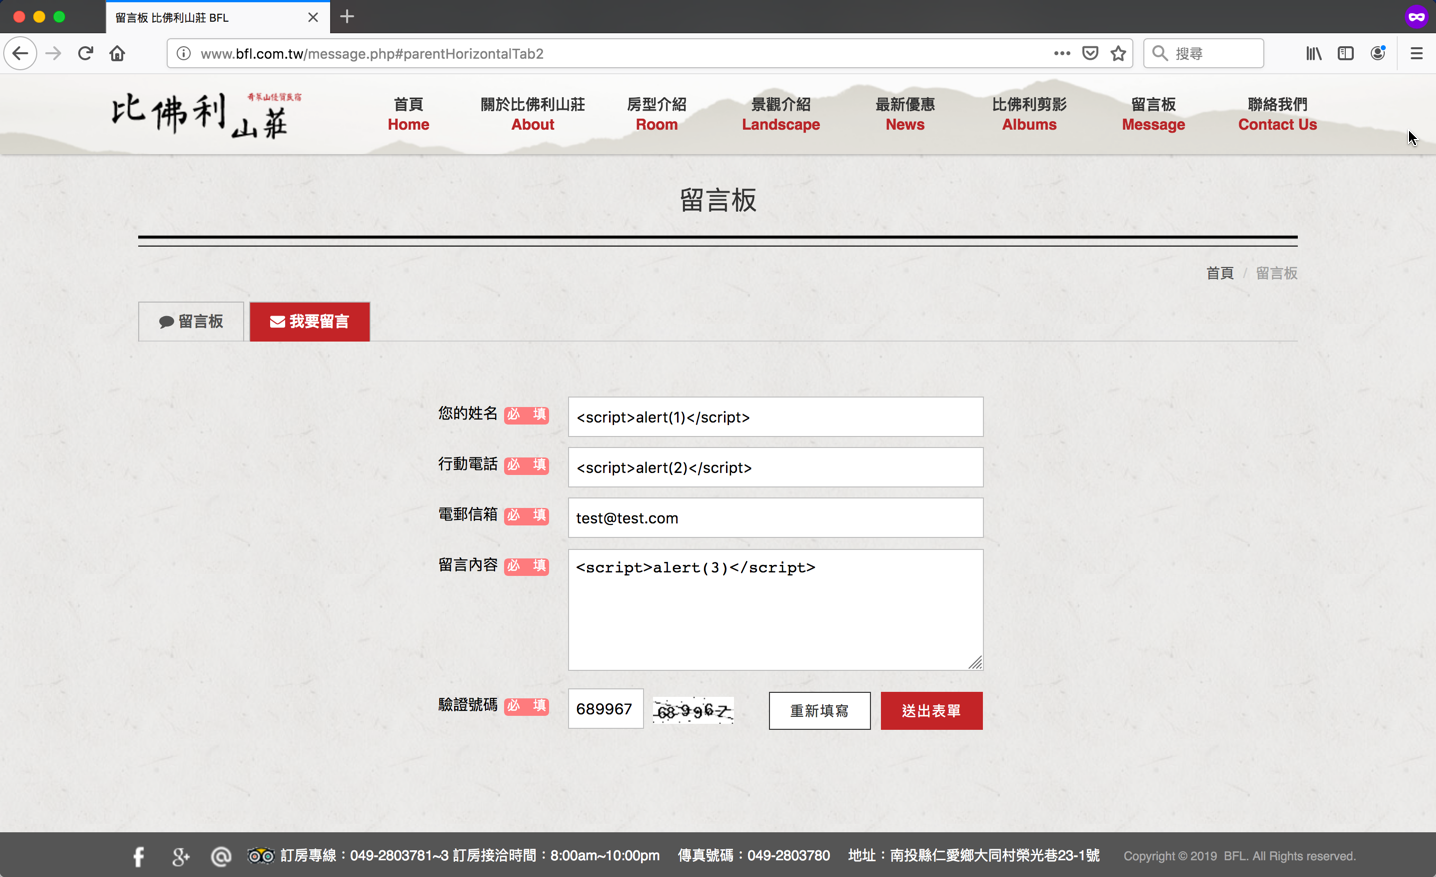Click the 電郵信箱 email field
Viewport: 1436px width, 877px height.
point(775,518)
